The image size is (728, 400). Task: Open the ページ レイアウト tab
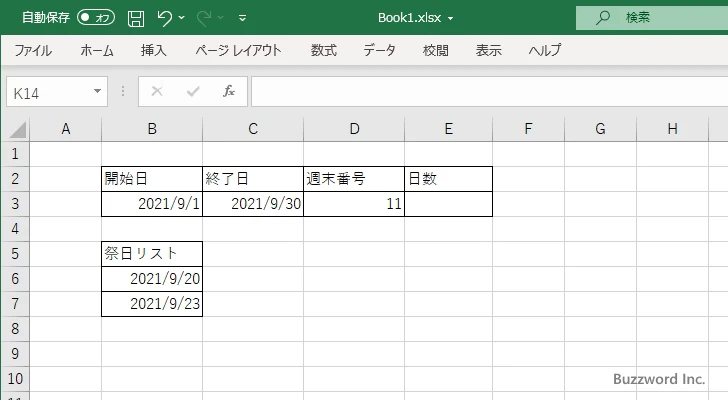238,50
